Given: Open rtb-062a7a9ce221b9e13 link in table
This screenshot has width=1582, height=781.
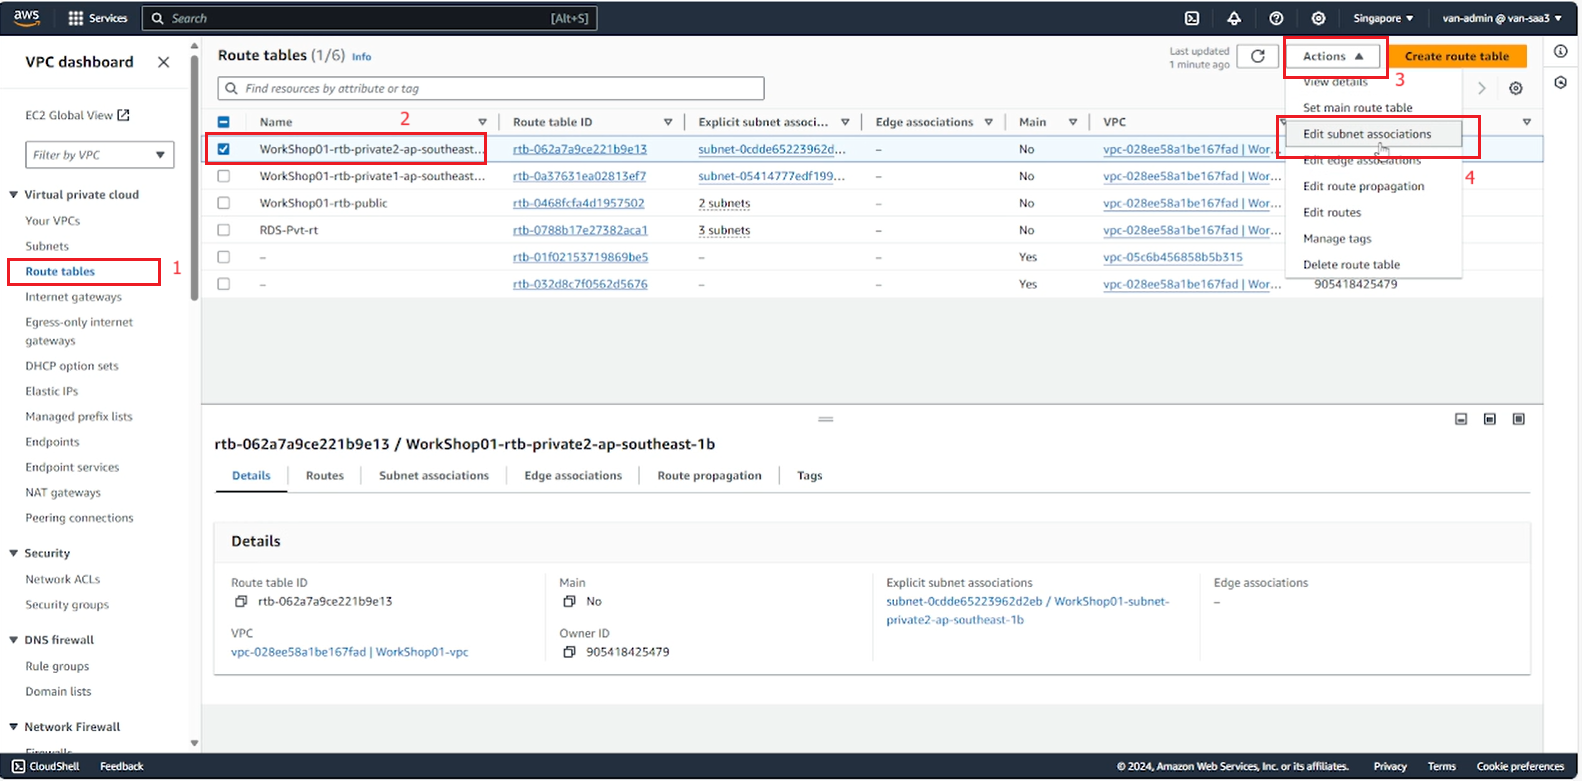Looking at the screenshot, I should (580, 149).
